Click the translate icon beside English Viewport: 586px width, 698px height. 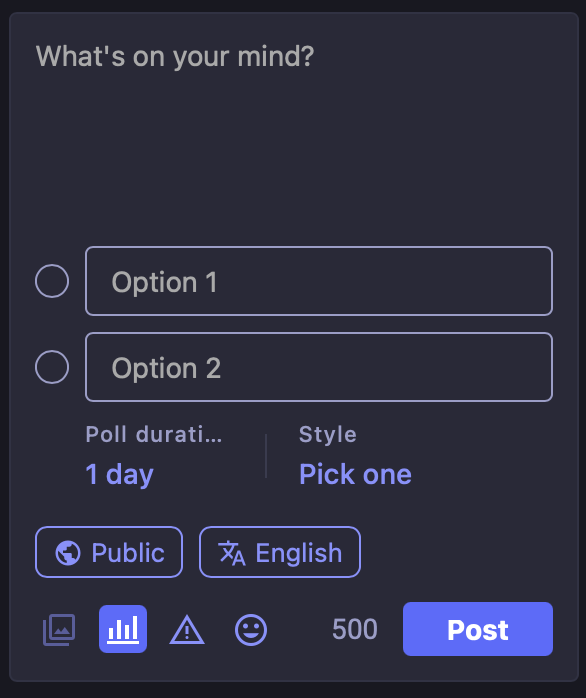click(x=232, y=553)
